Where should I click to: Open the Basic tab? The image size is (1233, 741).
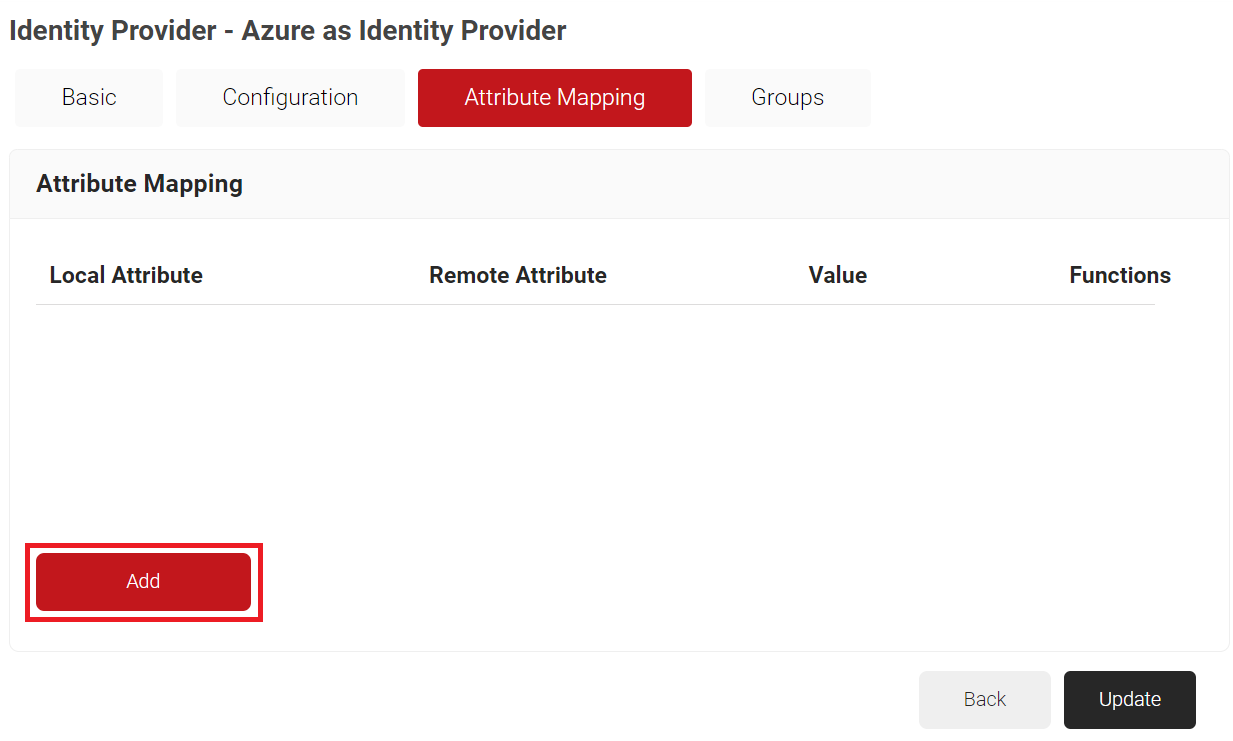[89, 98]
